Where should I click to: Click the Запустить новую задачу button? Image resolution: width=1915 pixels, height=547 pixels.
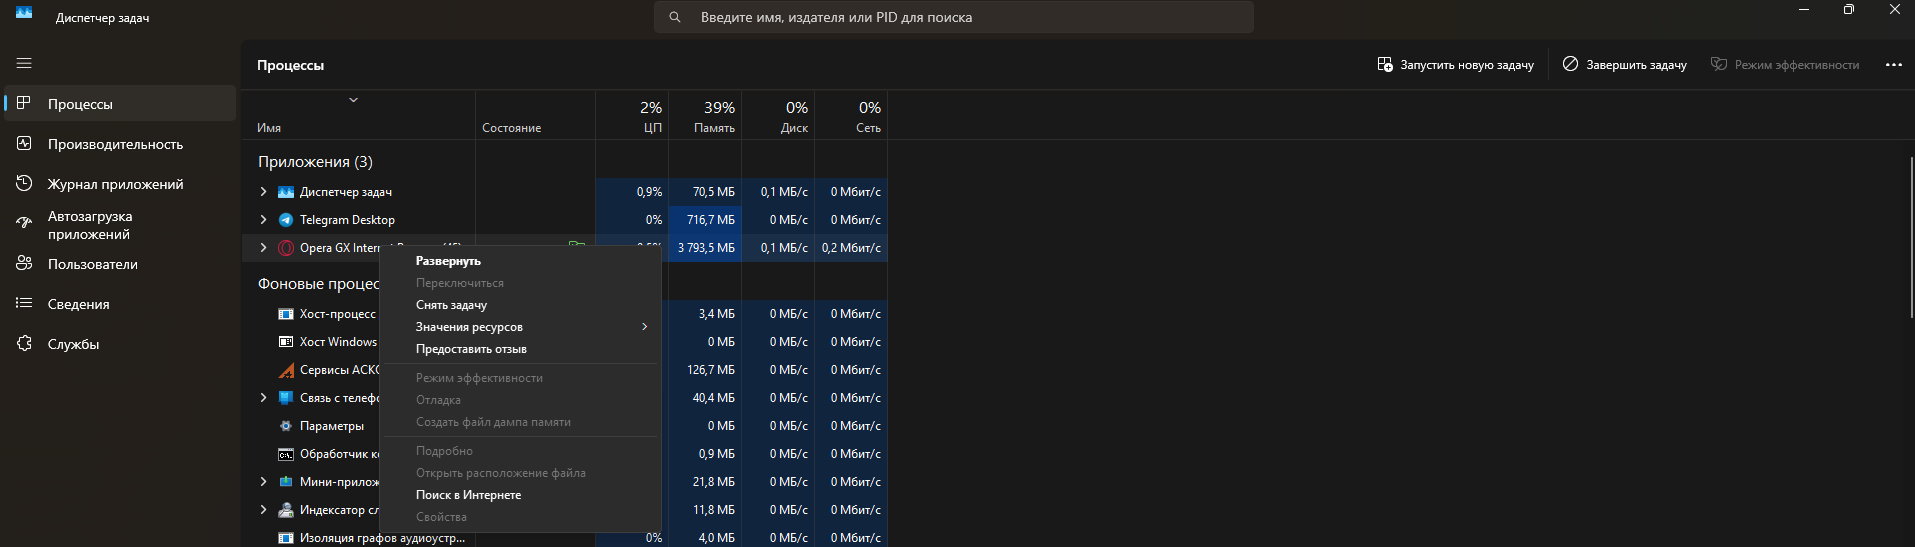point(1455,65)
